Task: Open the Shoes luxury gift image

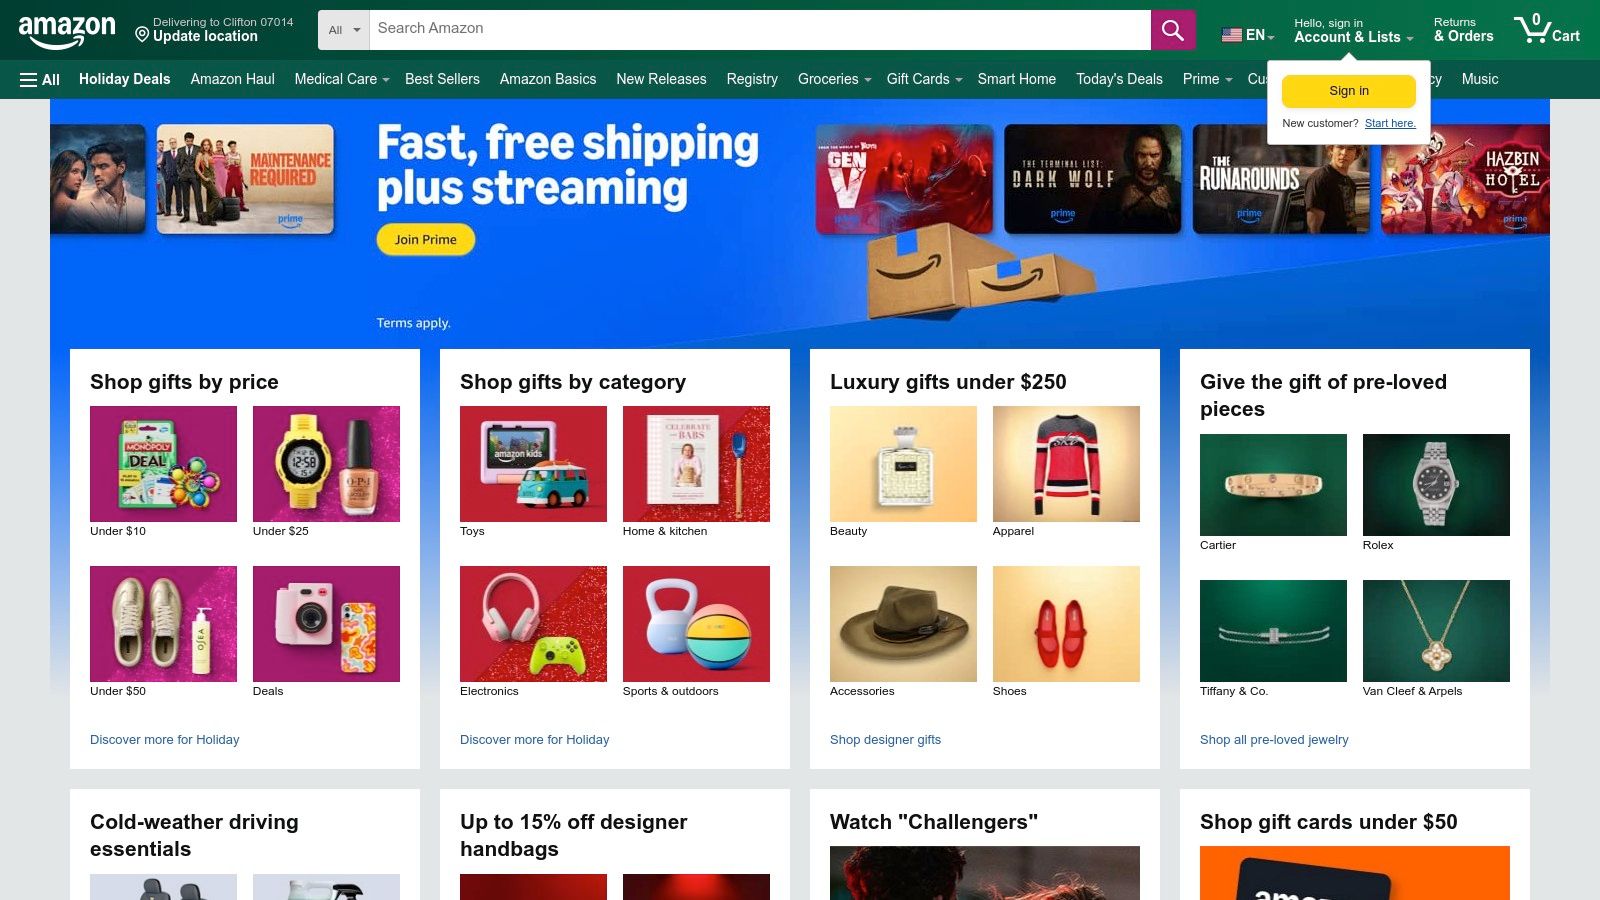Action: [1066, 624]
